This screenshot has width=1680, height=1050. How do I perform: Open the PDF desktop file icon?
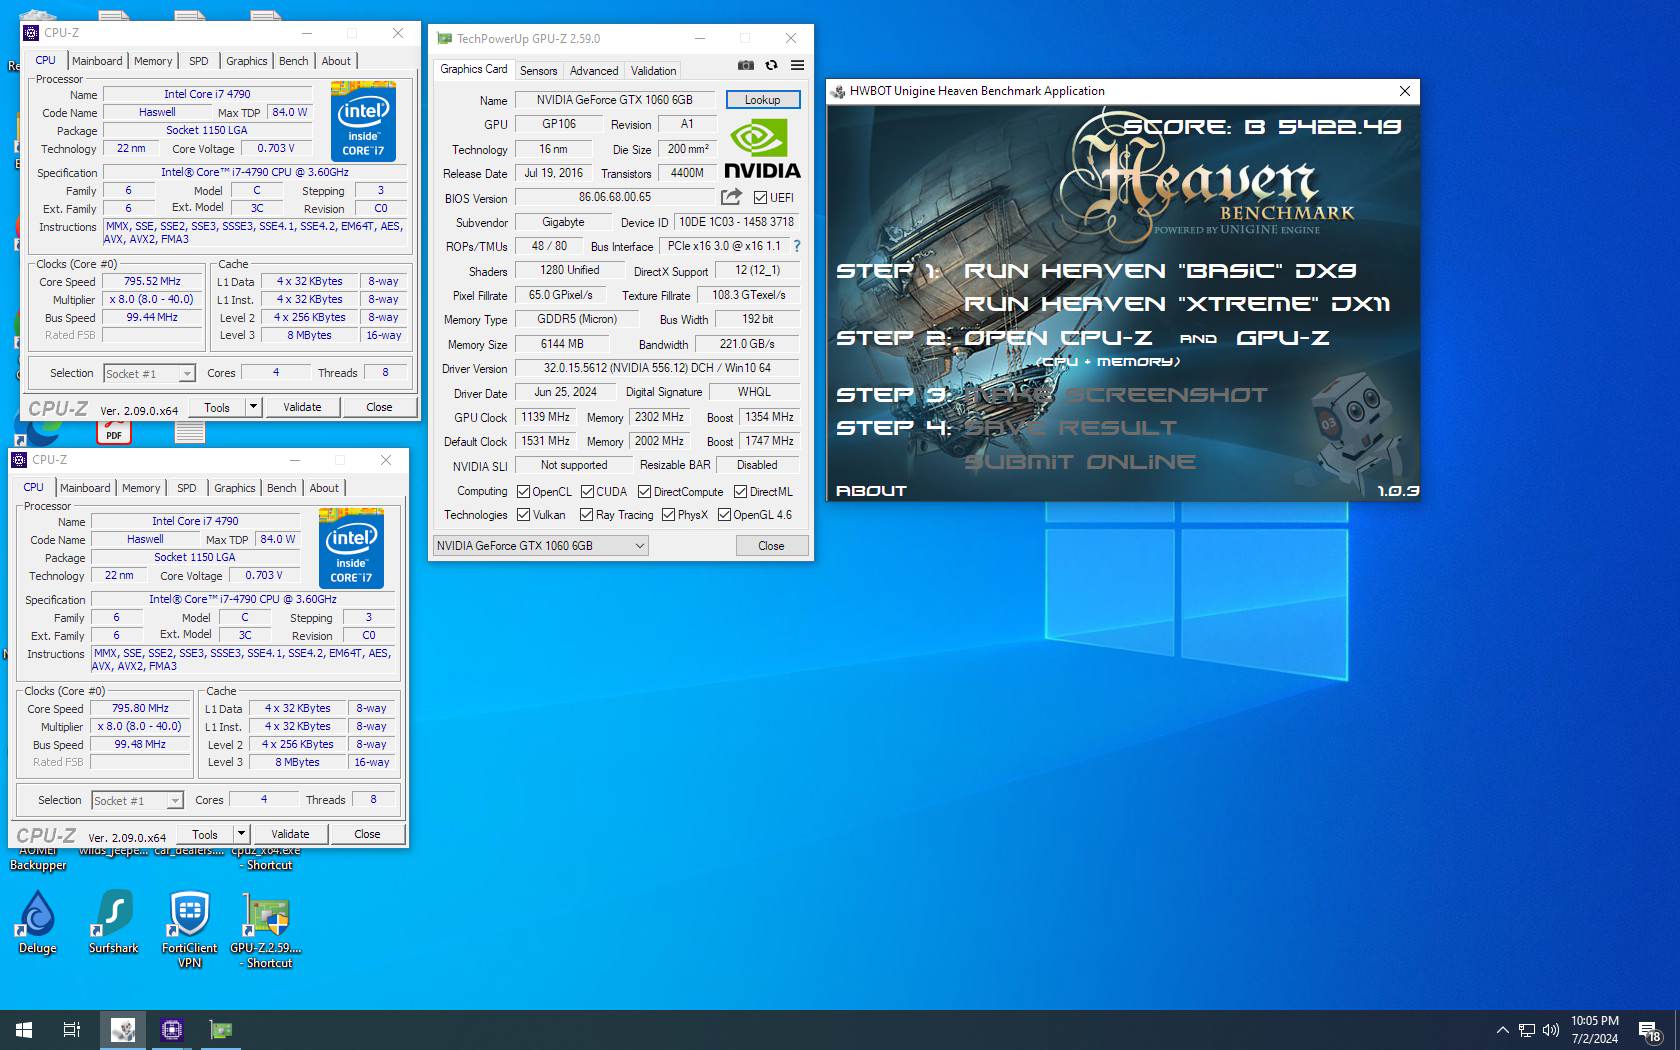pos(113,430)
